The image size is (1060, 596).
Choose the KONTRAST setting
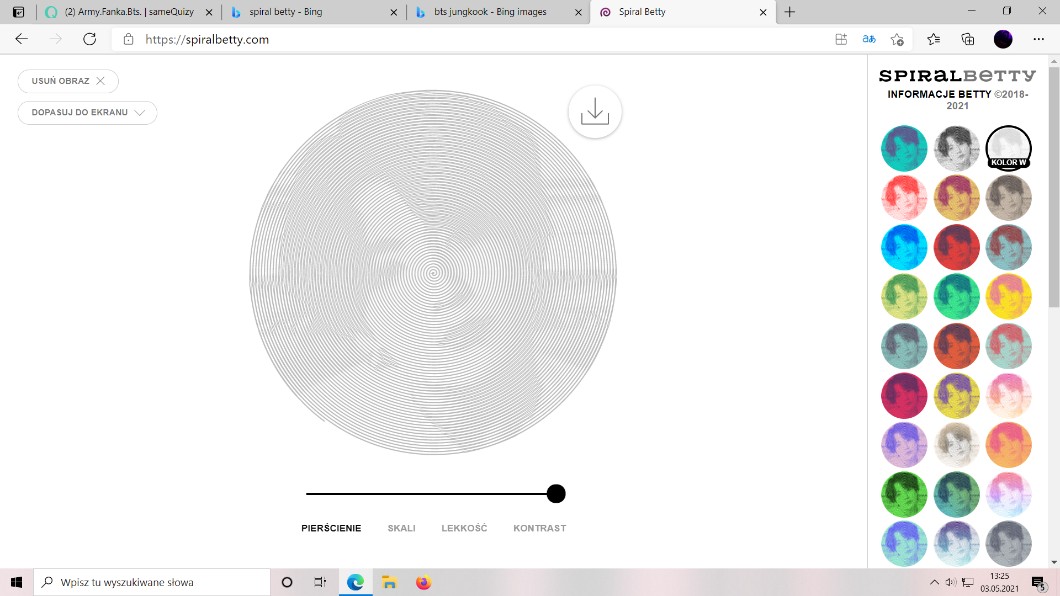click(539, 528)
